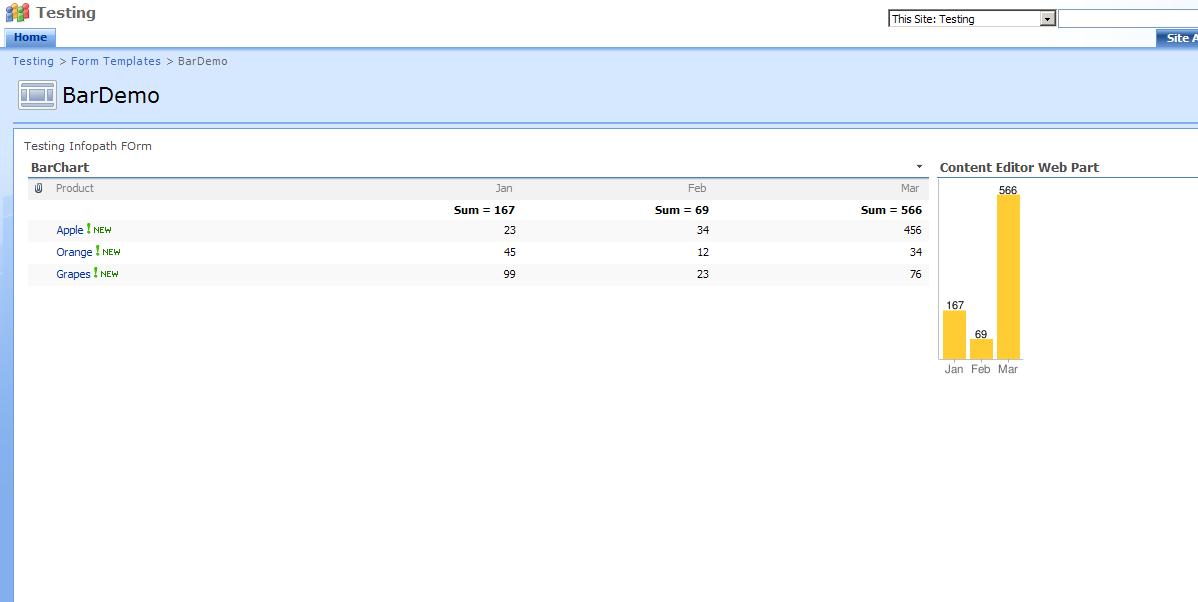
Task: Click Grapes' Mar value 76
Action: (x=915, y=274)
